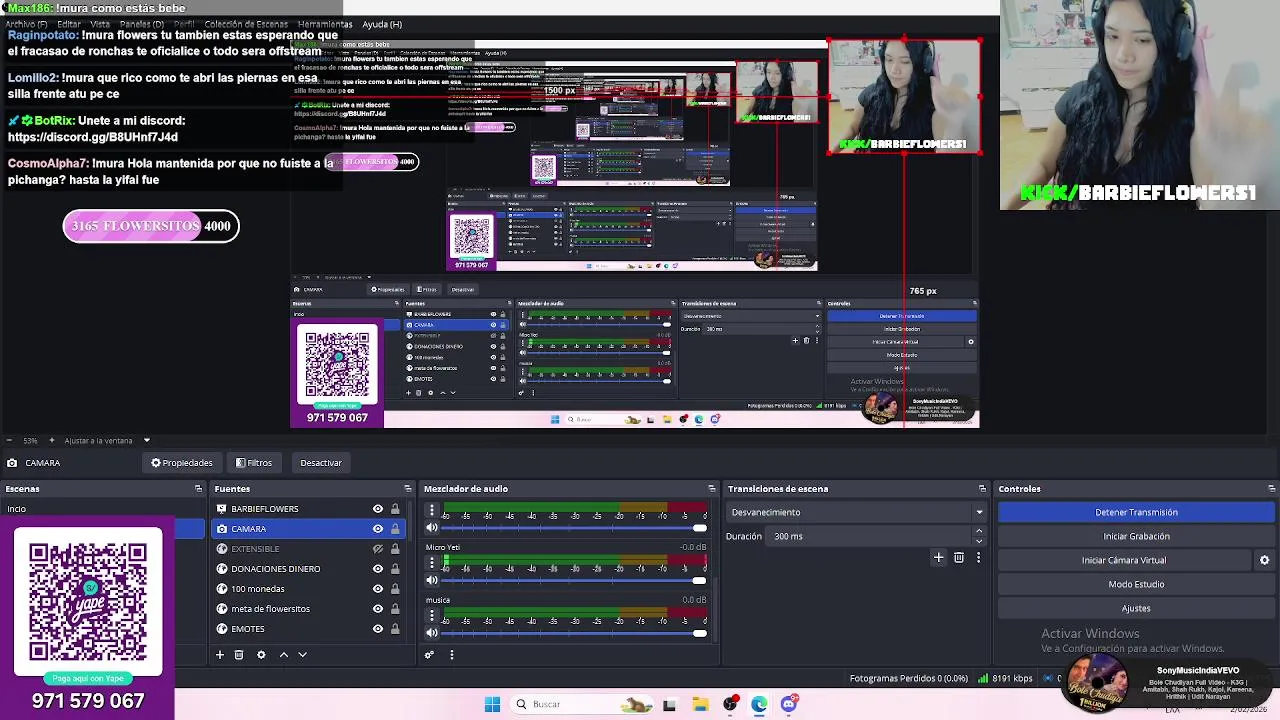
Task: Toggle lock on 100 monedas source
Action: click(395, 589)
